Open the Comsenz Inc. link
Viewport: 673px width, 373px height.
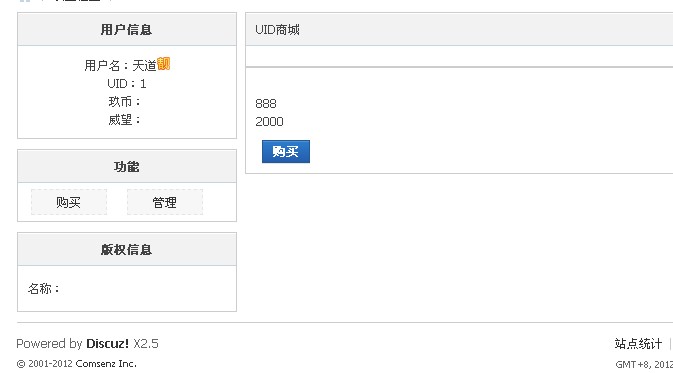click(106, 364)
